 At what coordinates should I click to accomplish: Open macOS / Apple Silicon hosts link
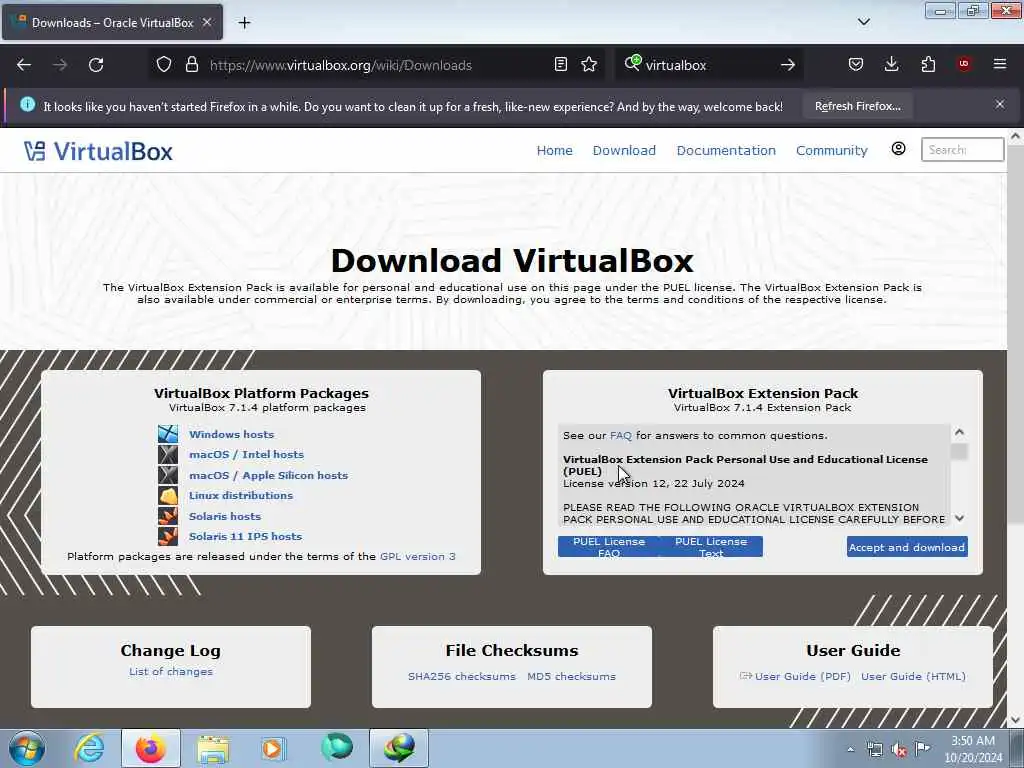click(268, 475)
